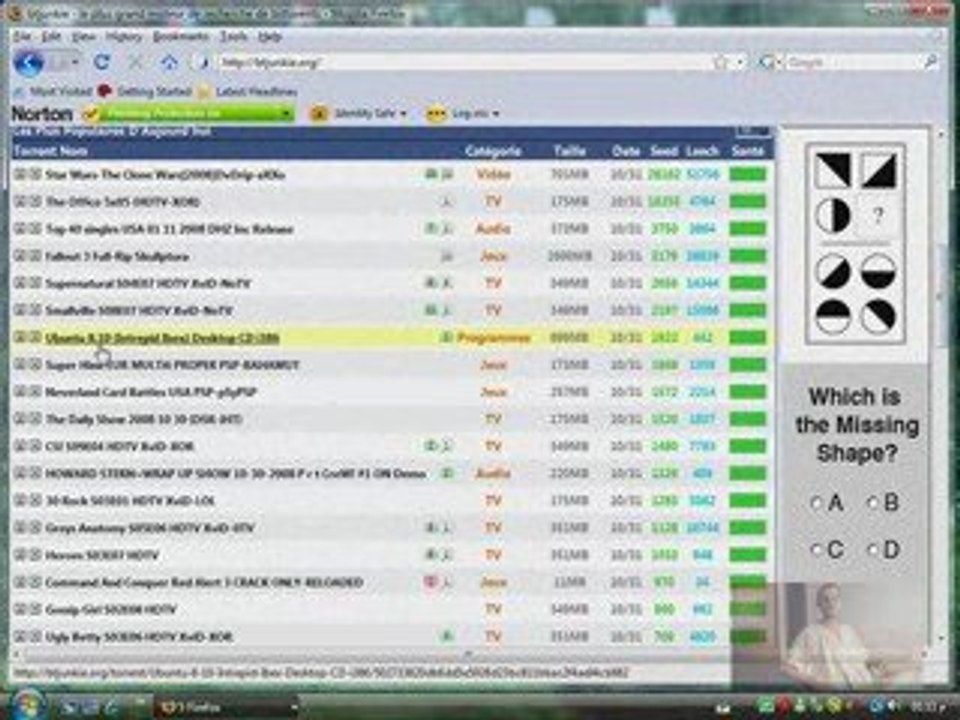Select answer B radio button
Viewport: 960px width, 720px height.
point(873,503)
